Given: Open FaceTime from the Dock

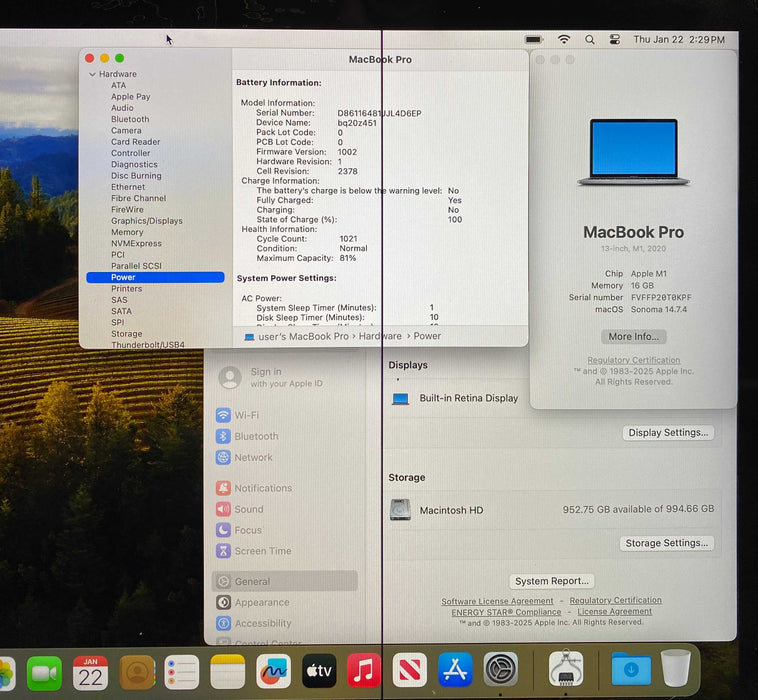Looking at the screenshot, I should [x=44, y=673].
